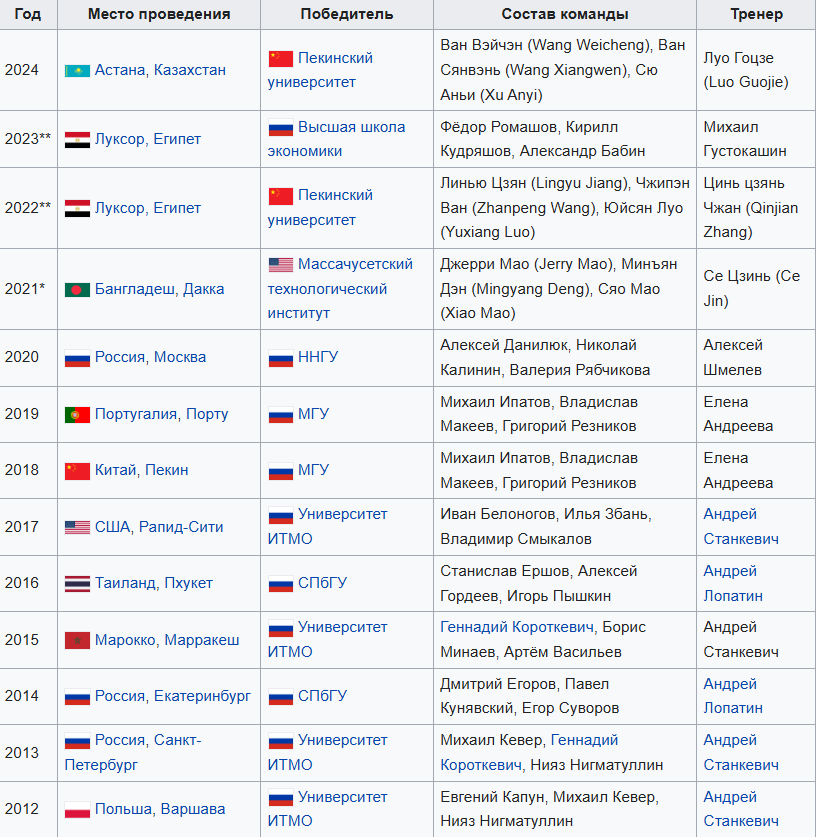Open Андрей Лопатин link in 2014 row
Image resolution: width=816 pixels, height=837 pixels.
(733, 696)
